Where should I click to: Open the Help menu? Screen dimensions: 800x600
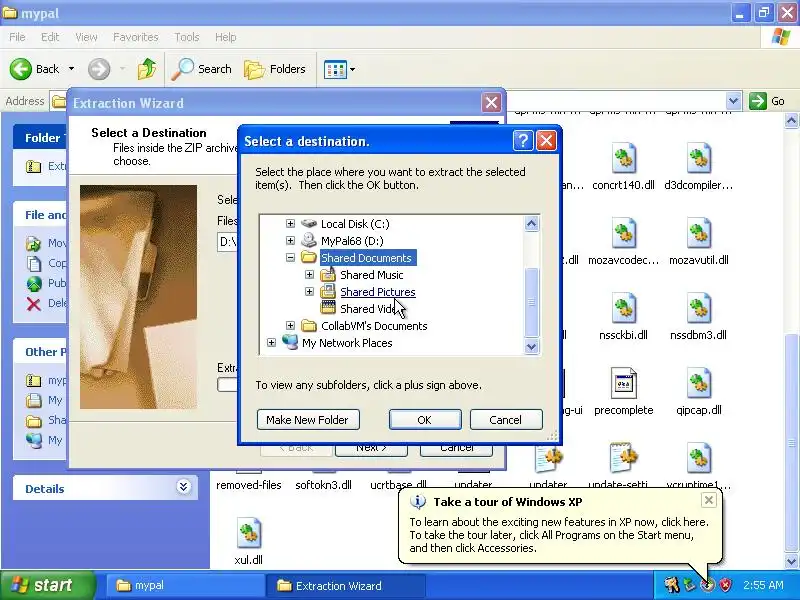coord(226,37)
